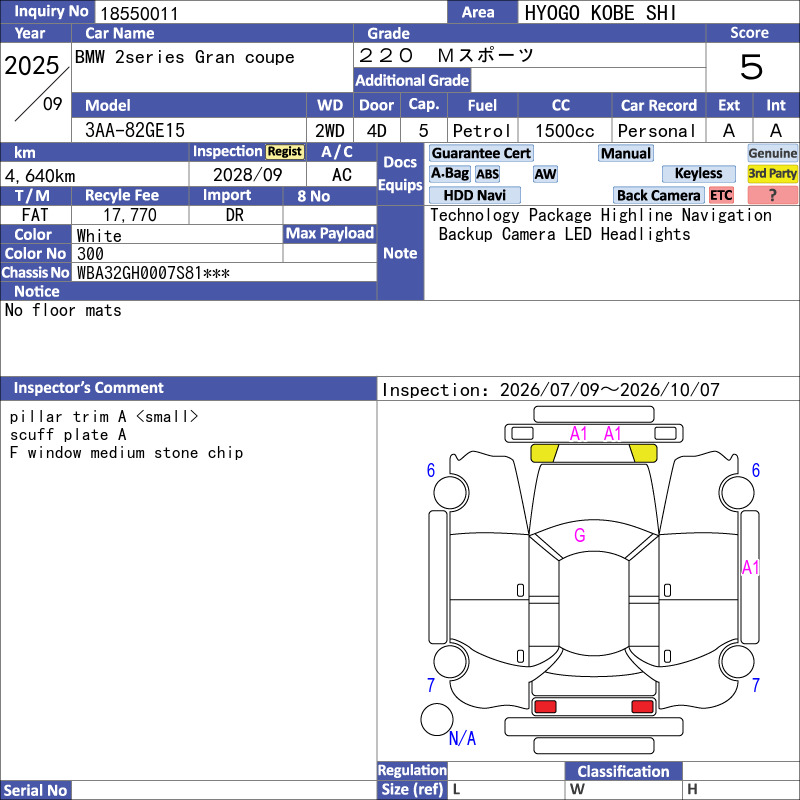Select the Back Camera badge
800x800 pixels.
click(658, 195)
